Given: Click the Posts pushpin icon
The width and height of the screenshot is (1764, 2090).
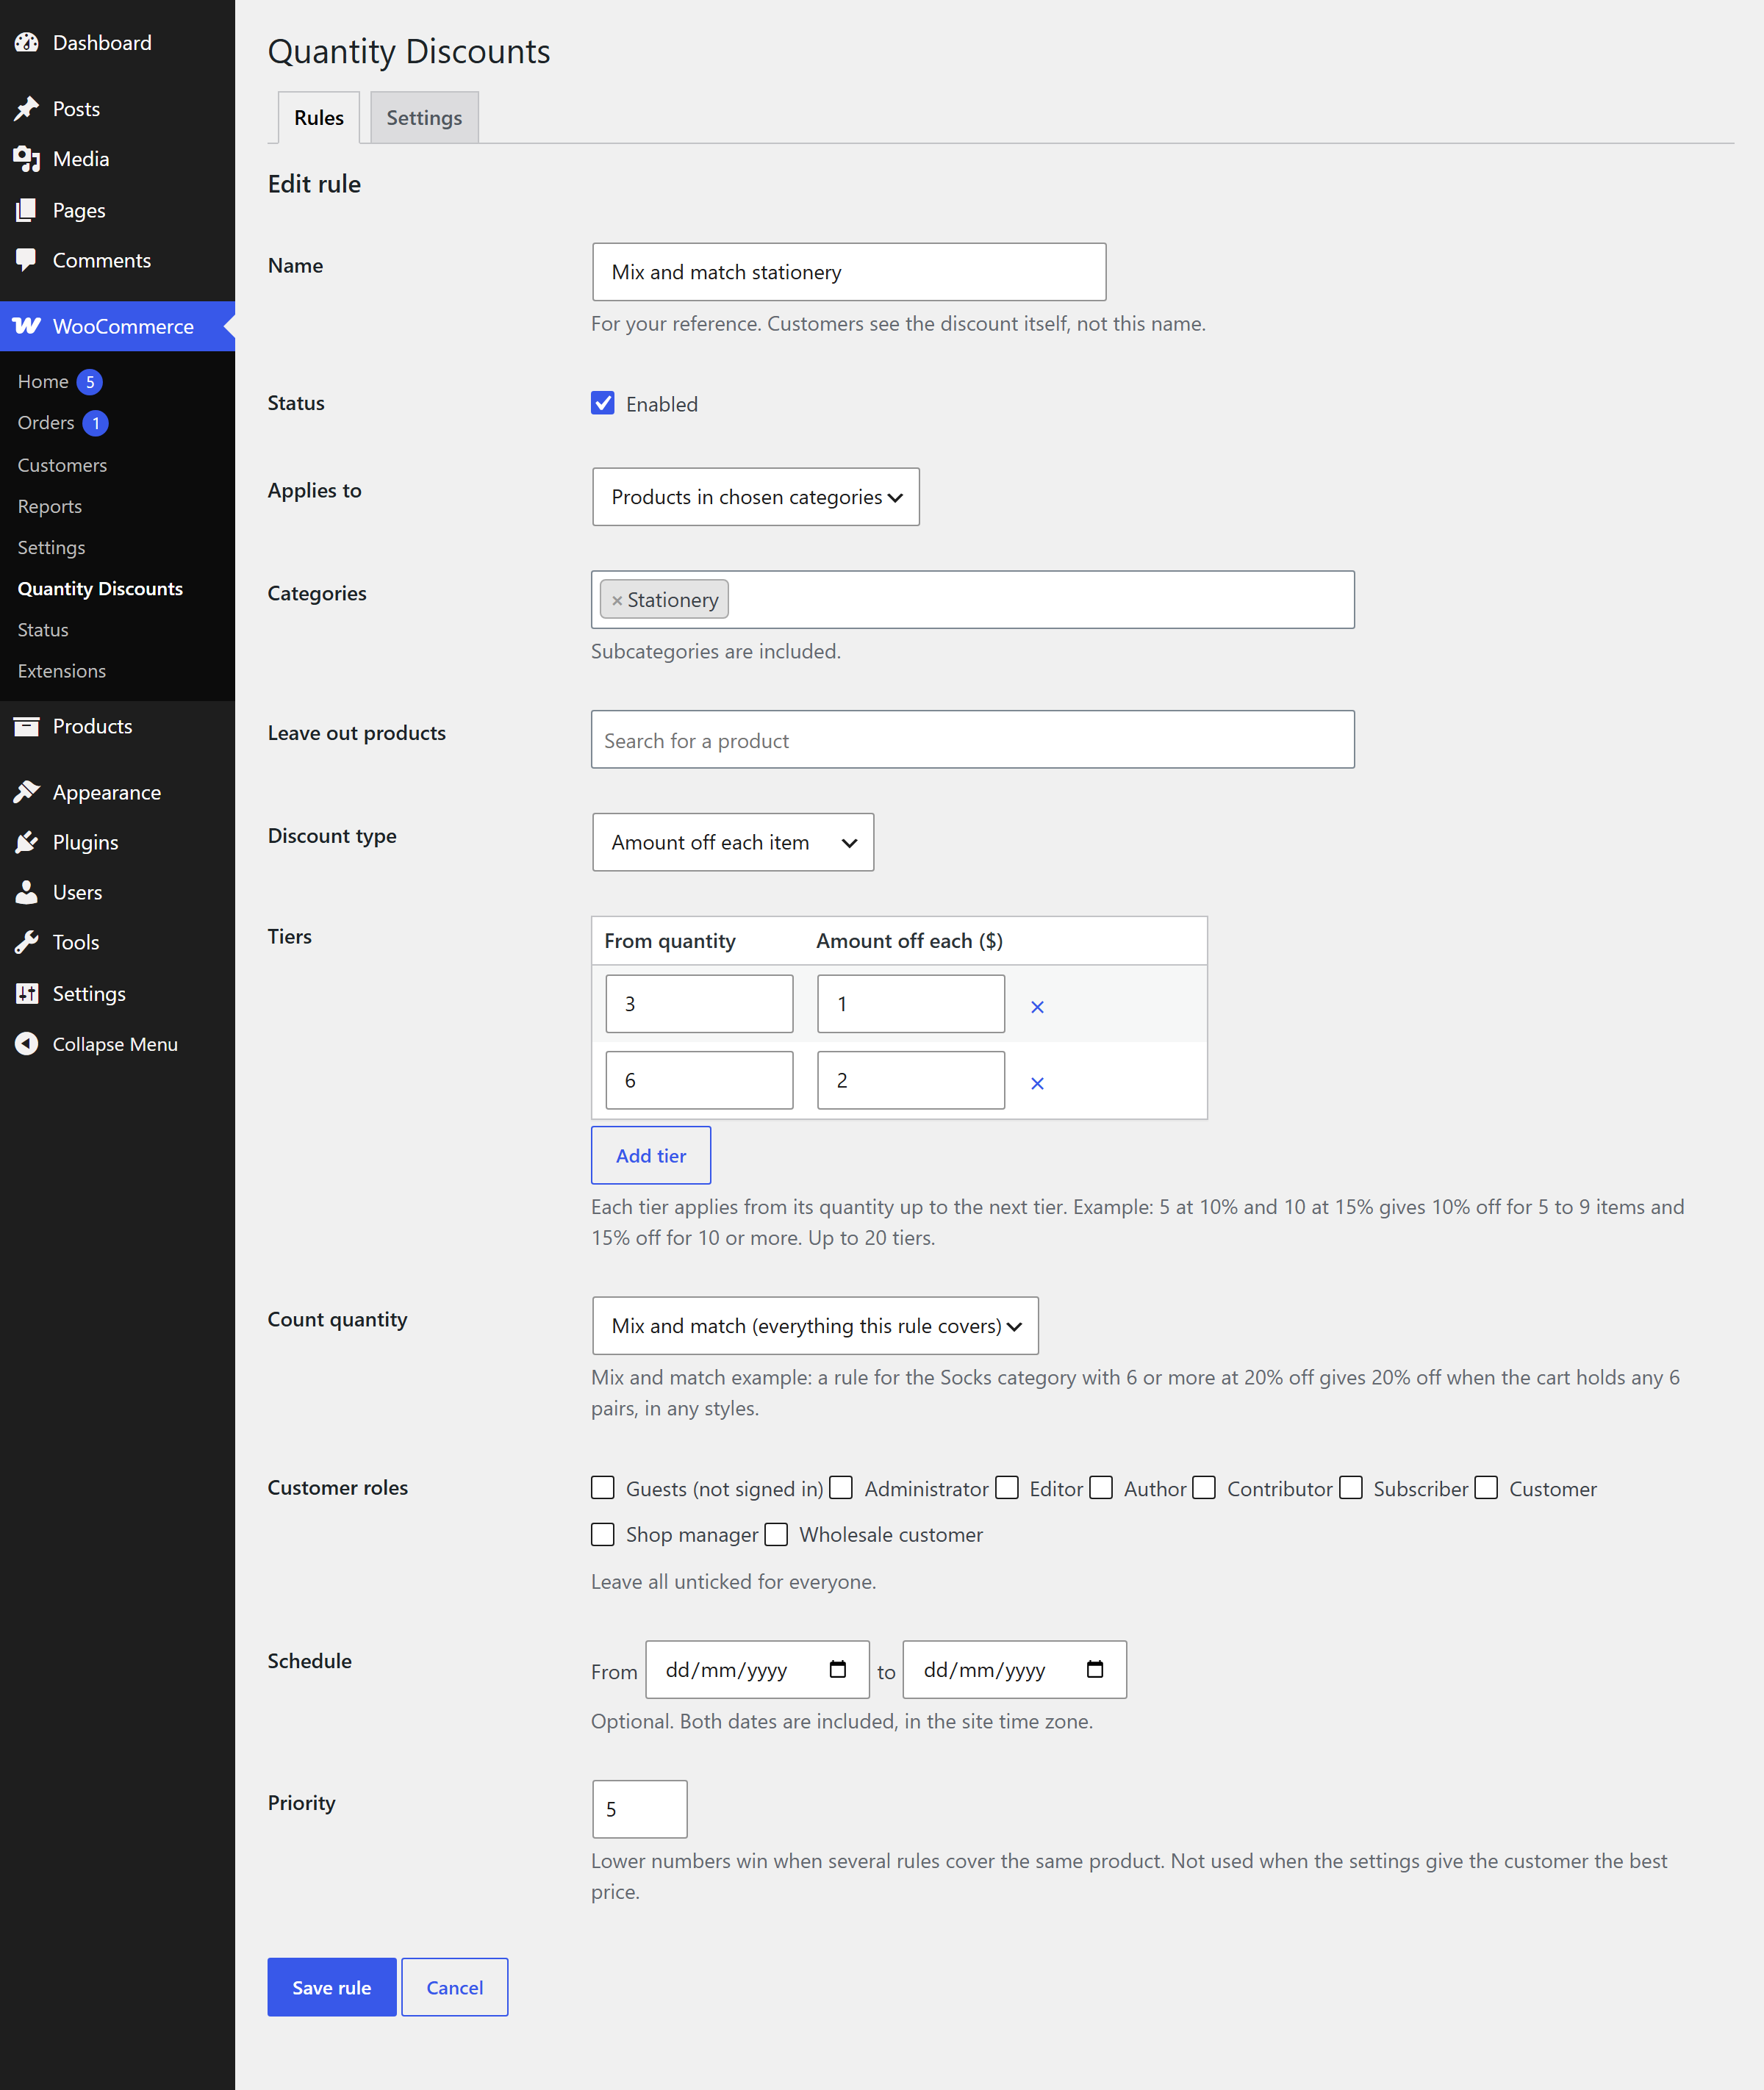Looking at the screenshot, I should [x=27, y=109].
